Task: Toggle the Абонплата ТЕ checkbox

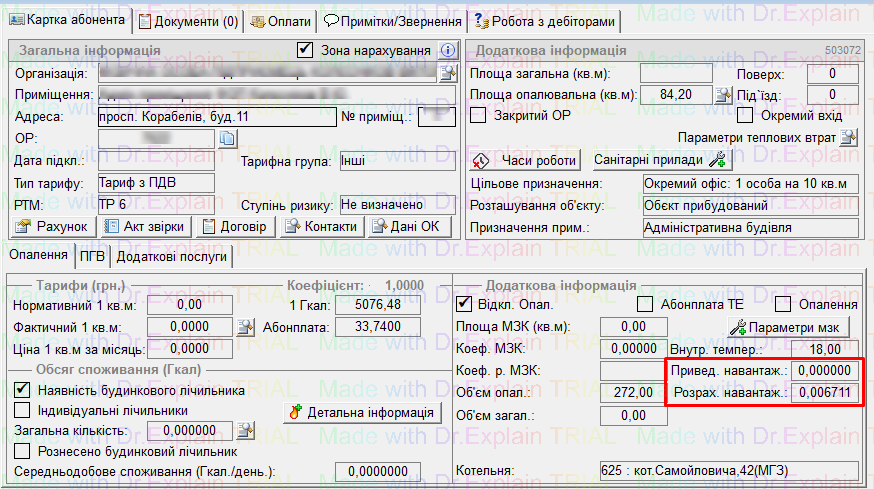Action: (x=644, y=304)
